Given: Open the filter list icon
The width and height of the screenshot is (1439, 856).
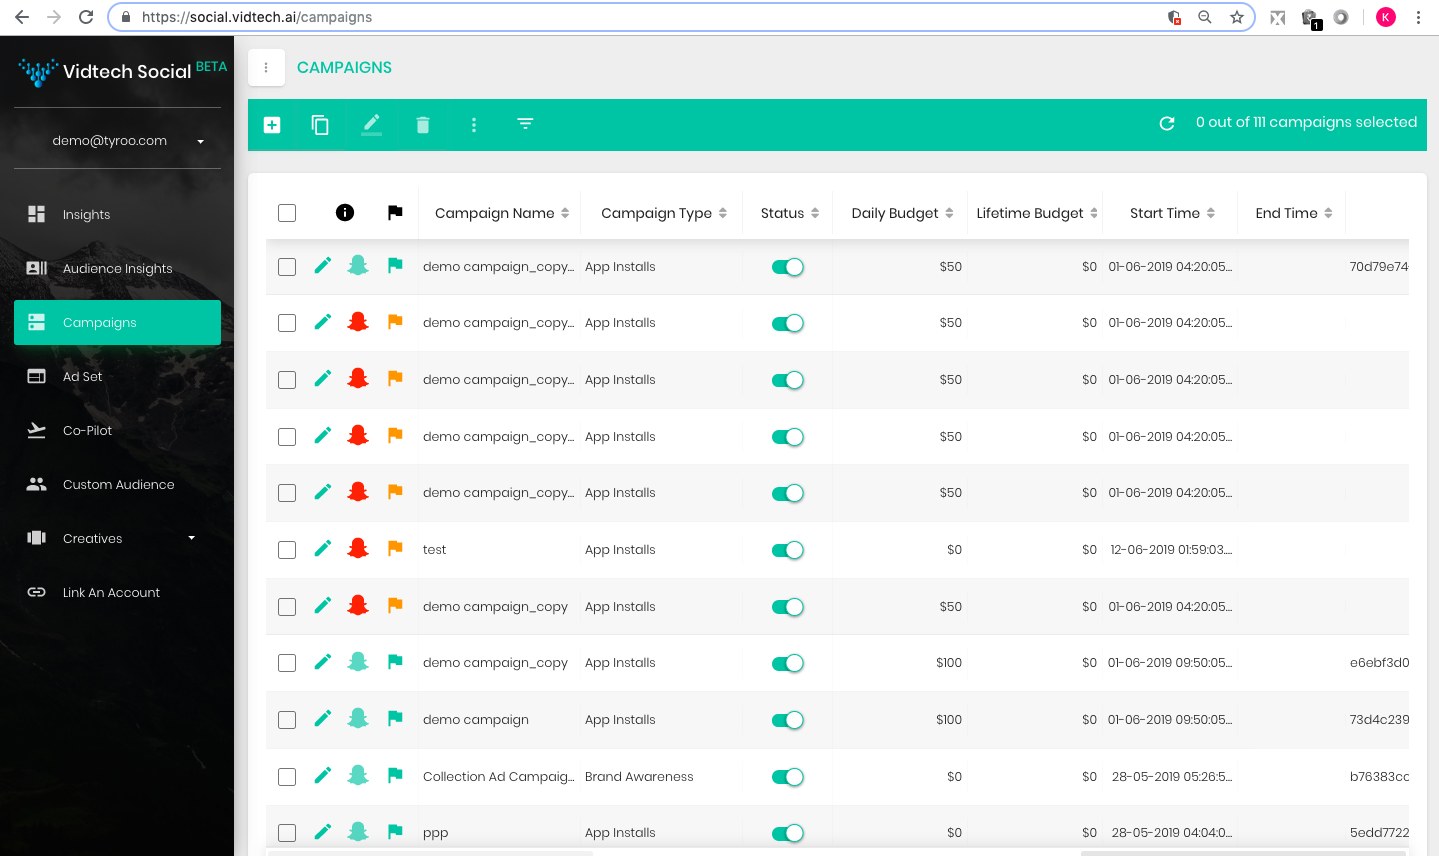Looking at the screenshot, I should point(525,124).
